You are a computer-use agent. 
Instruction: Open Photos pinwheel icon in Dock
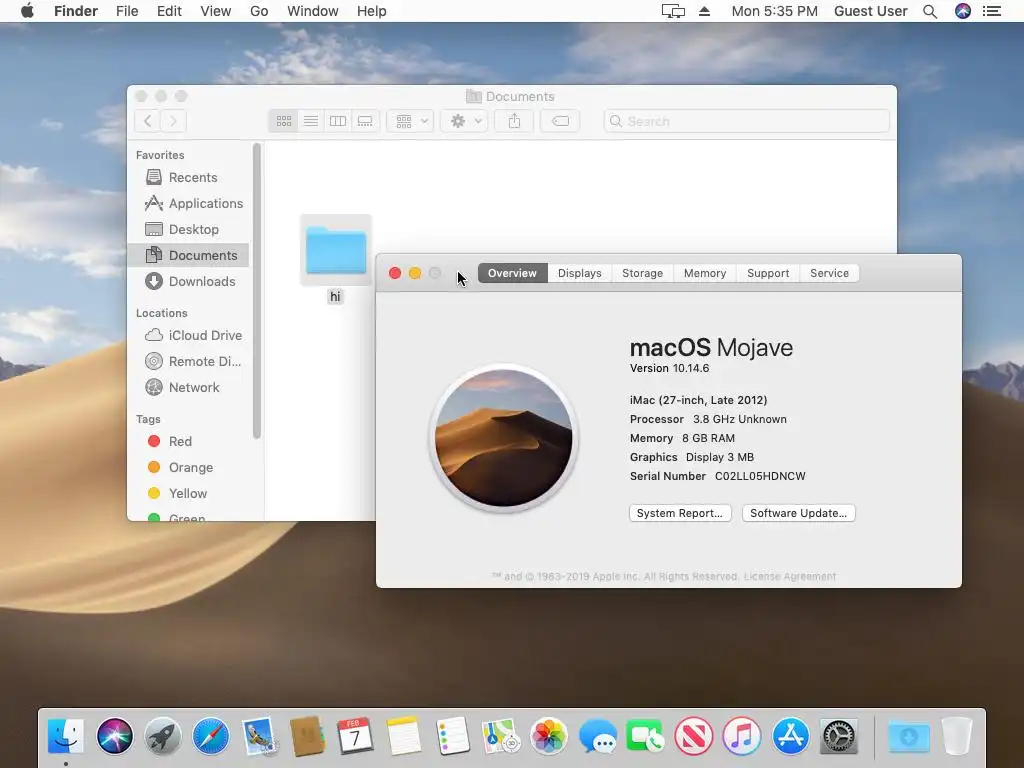click(549, 736)
